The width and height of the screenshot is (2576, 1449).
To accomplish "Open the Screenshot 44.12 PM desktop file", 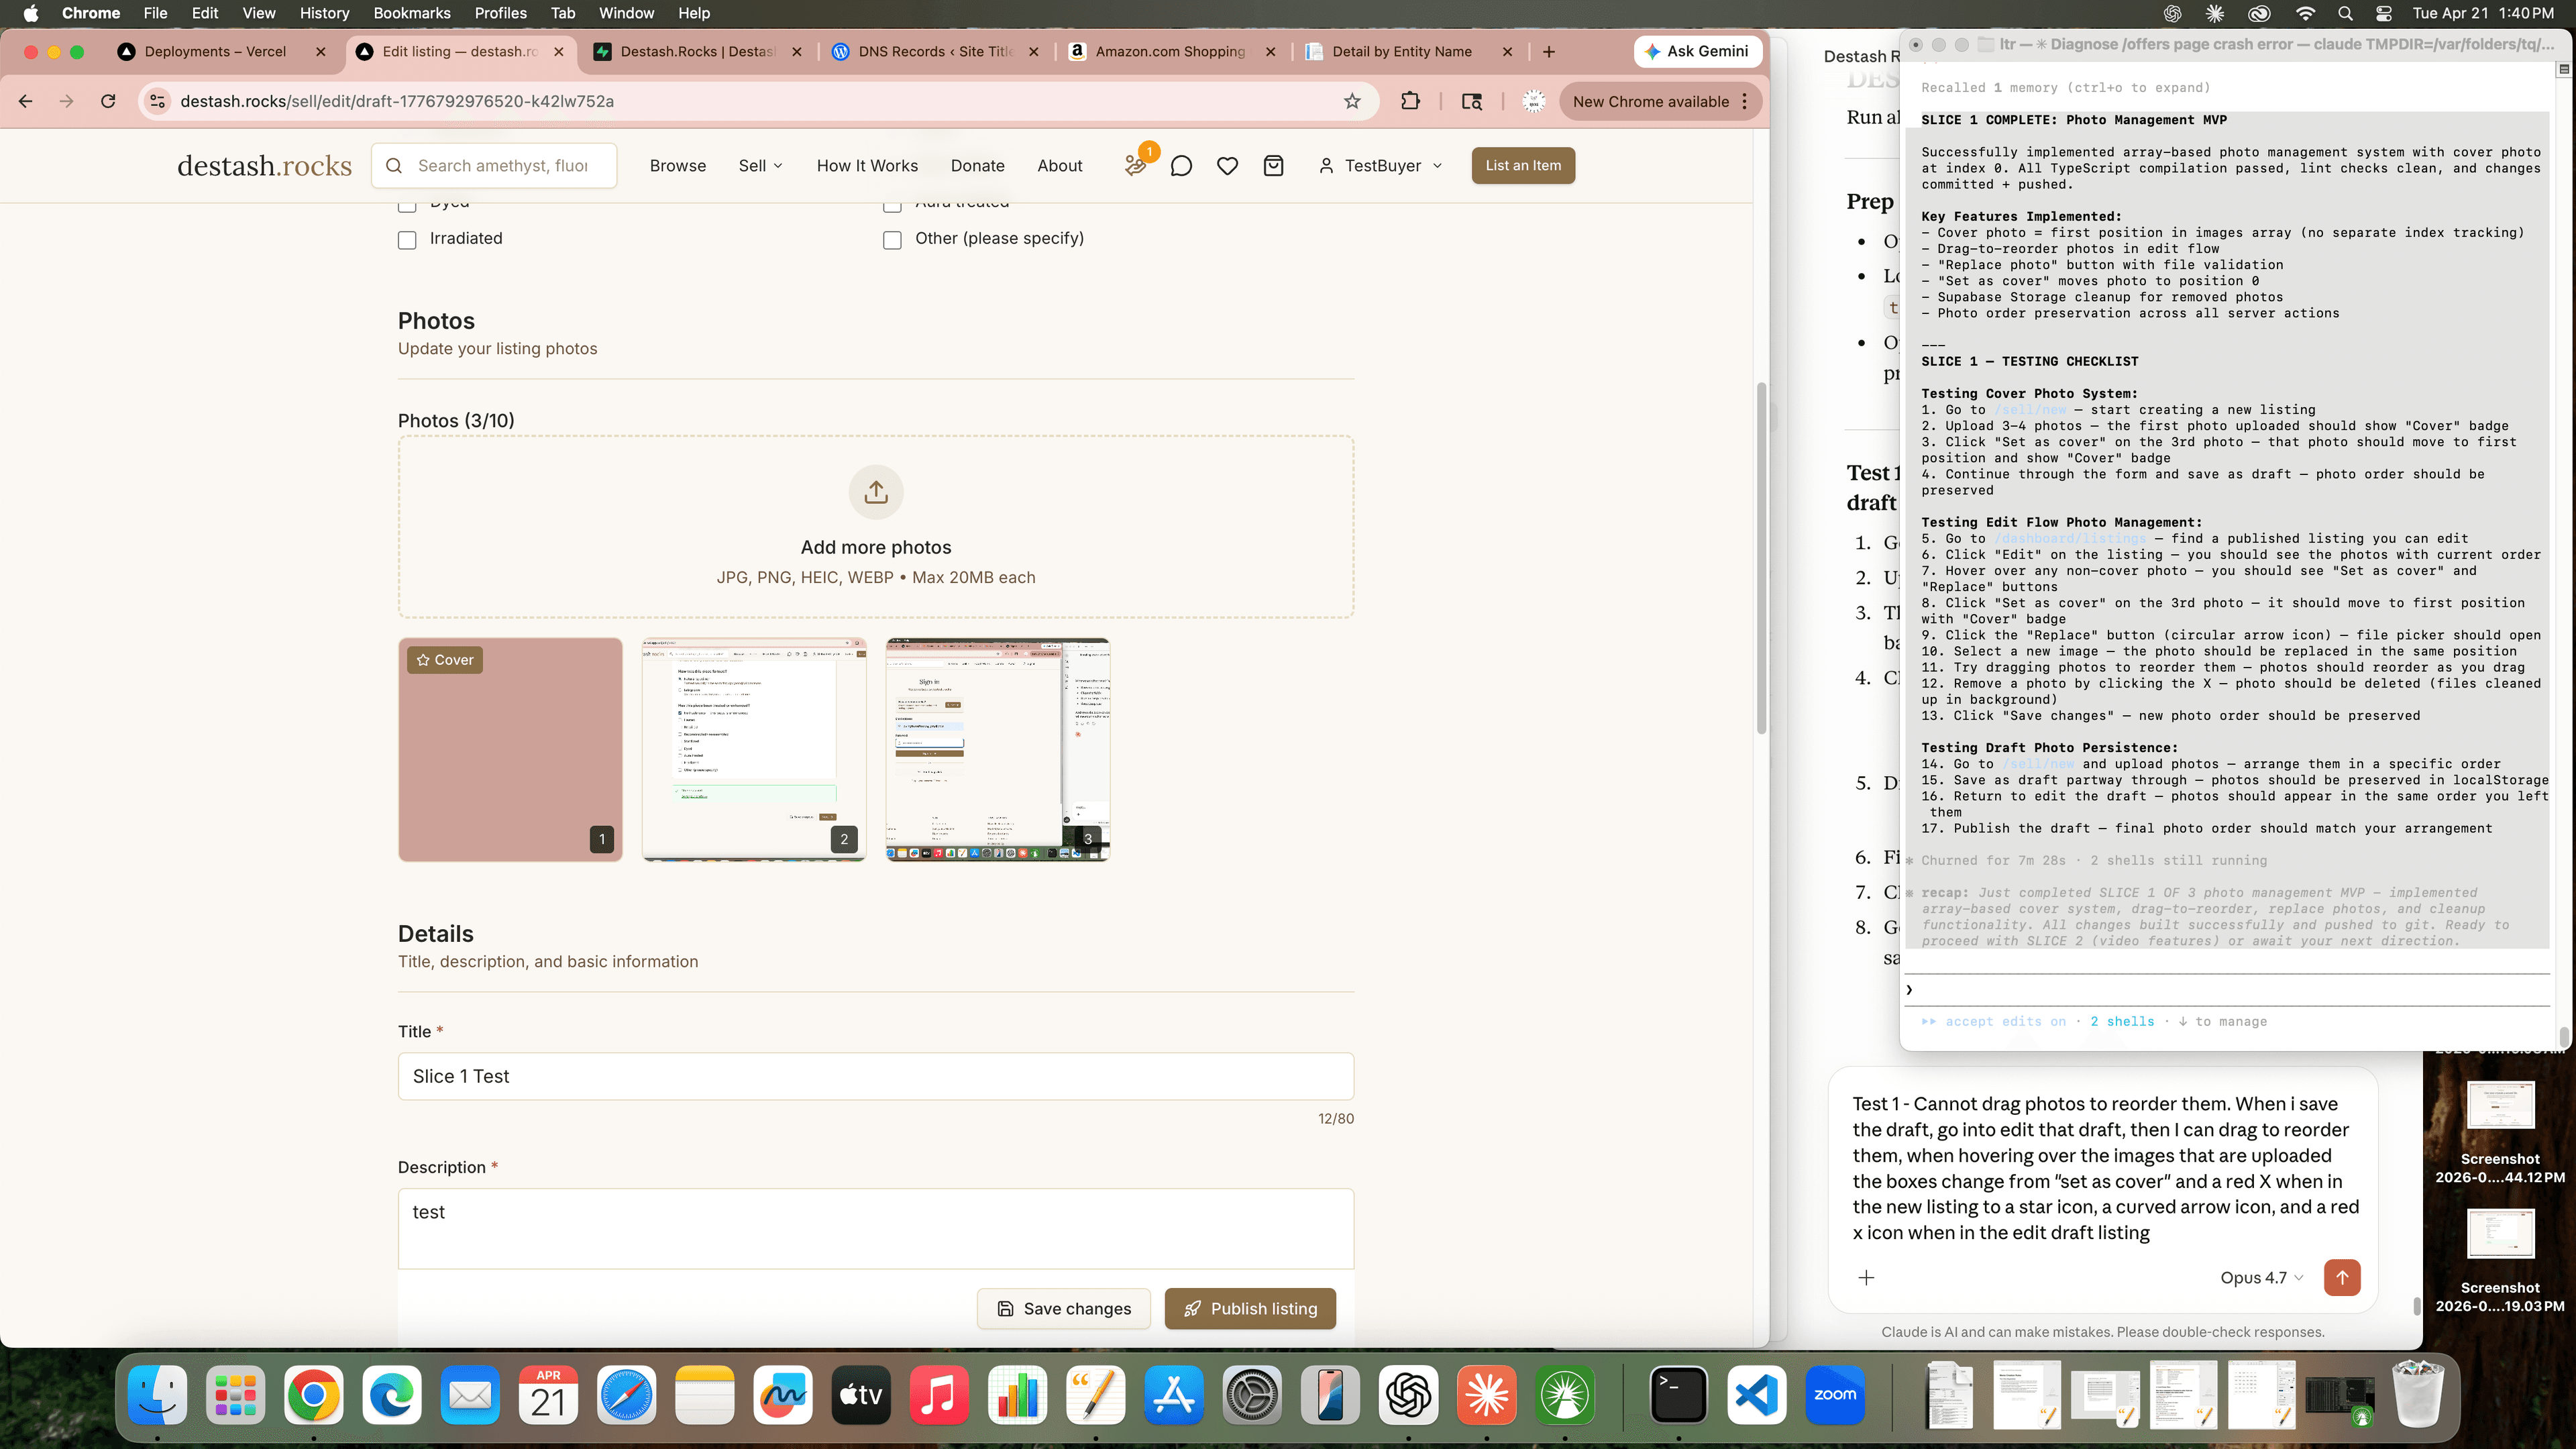I will coord(2500,1131).
